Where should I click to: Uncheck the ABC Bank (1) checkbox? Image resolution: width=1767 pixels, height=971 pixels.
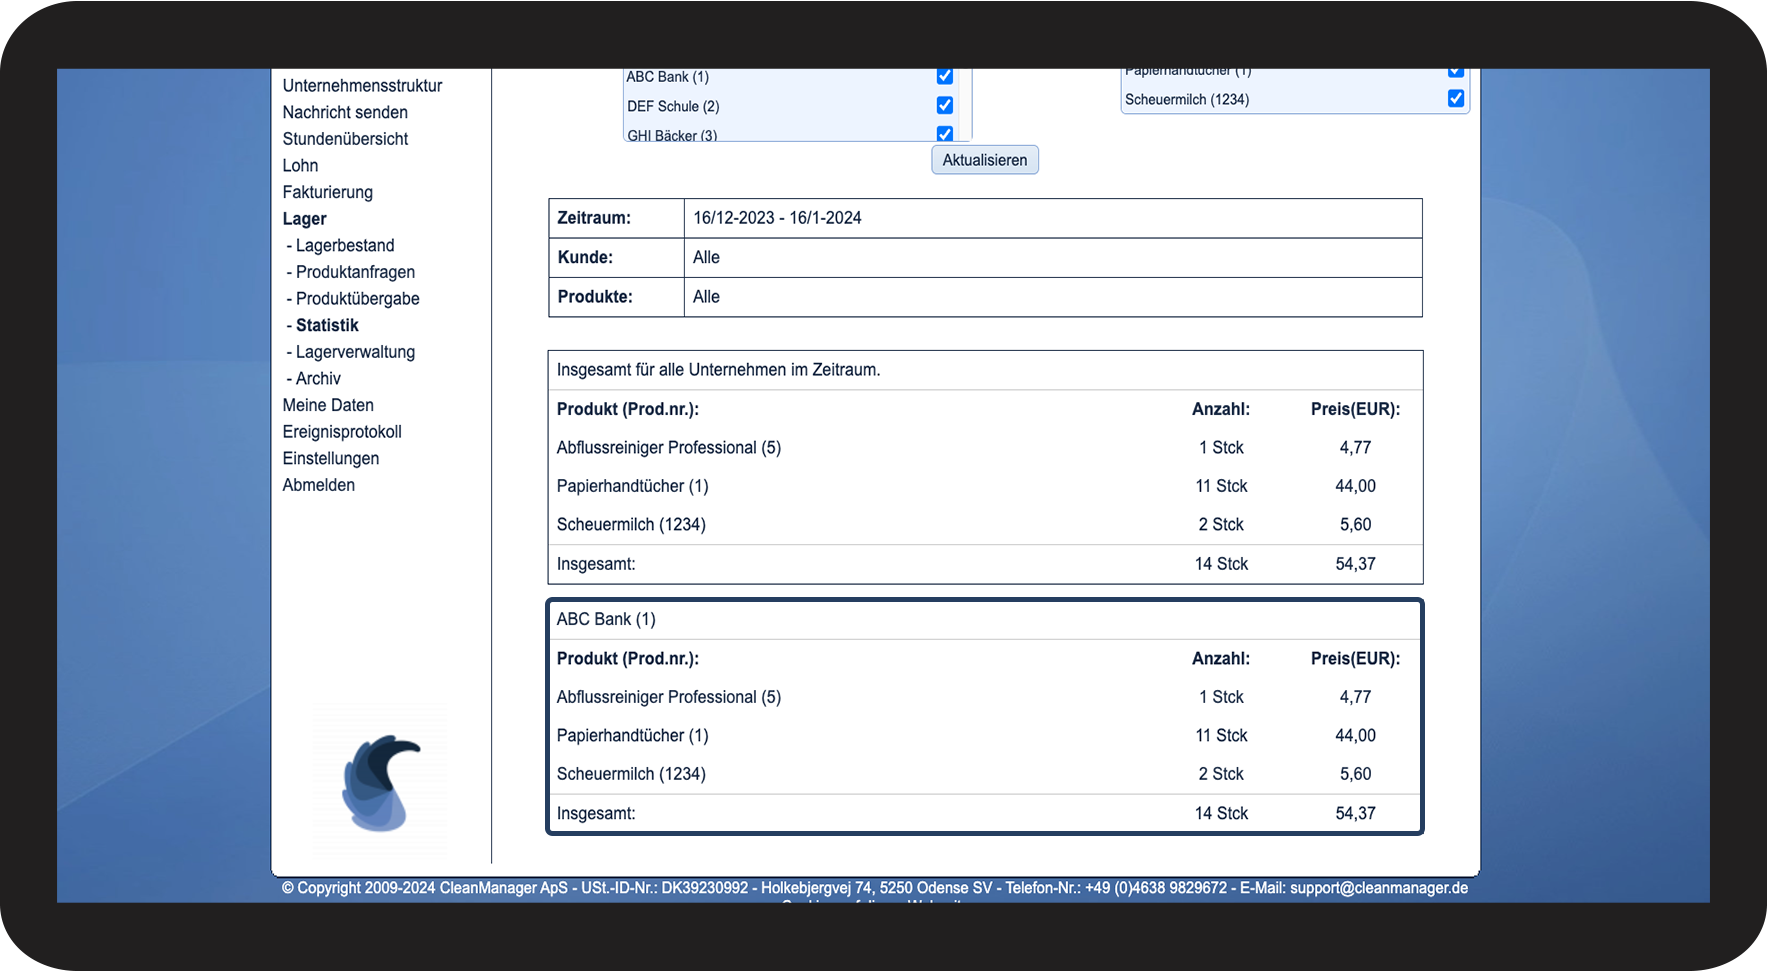coord(944,76)
